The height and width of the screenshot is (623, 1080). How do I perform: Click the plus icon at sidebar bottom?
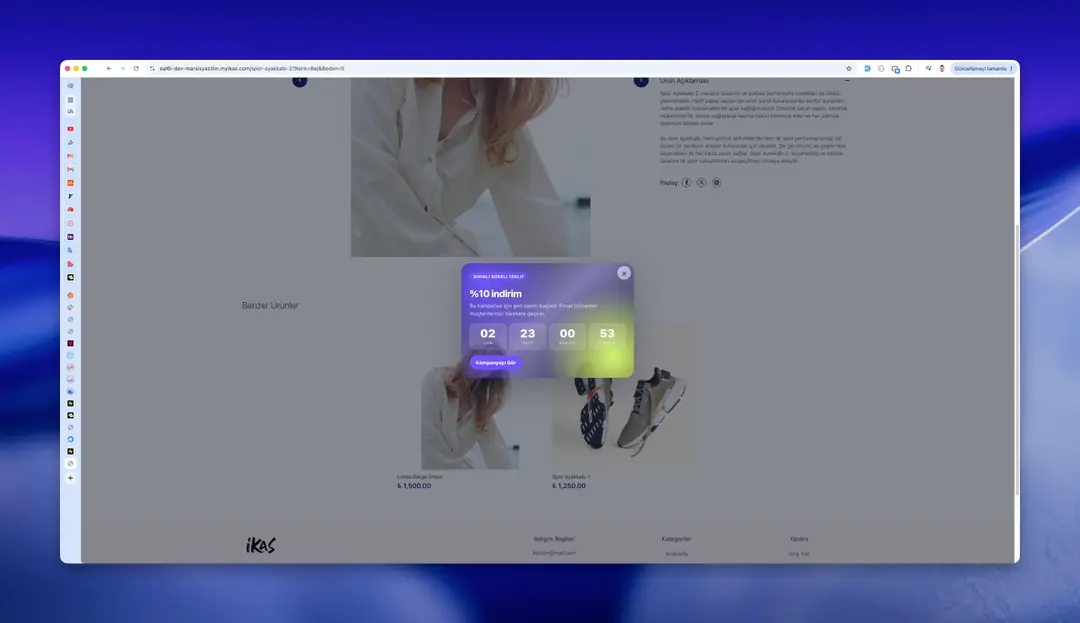70,478
